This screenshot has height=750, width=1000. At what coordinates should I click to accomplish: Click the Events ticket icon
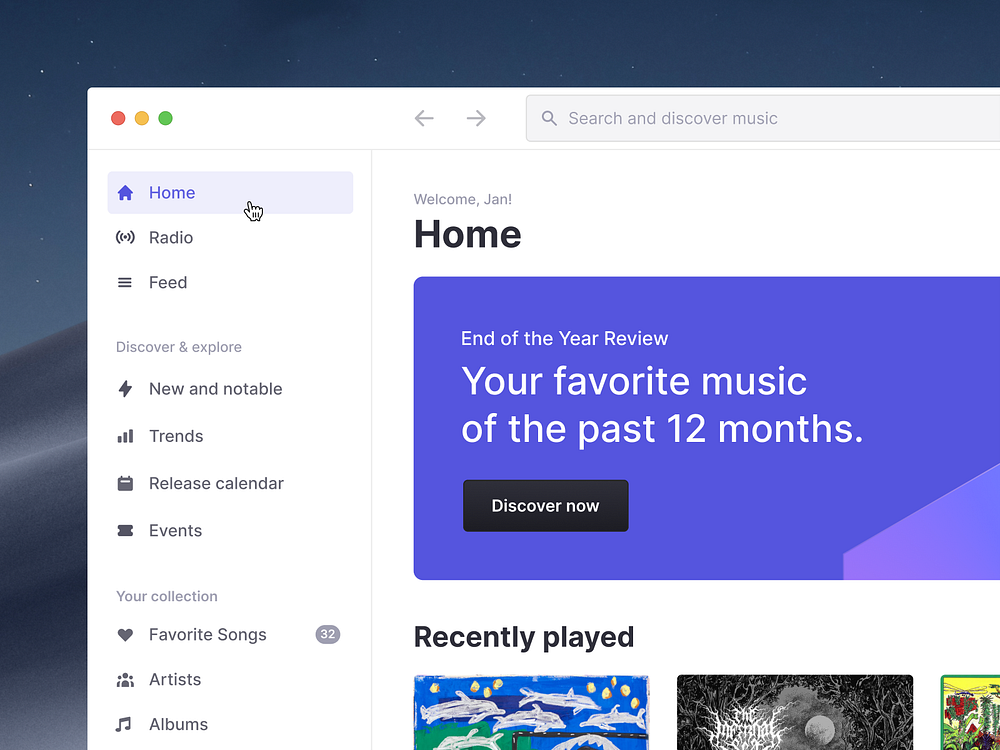tap(125, 530)
